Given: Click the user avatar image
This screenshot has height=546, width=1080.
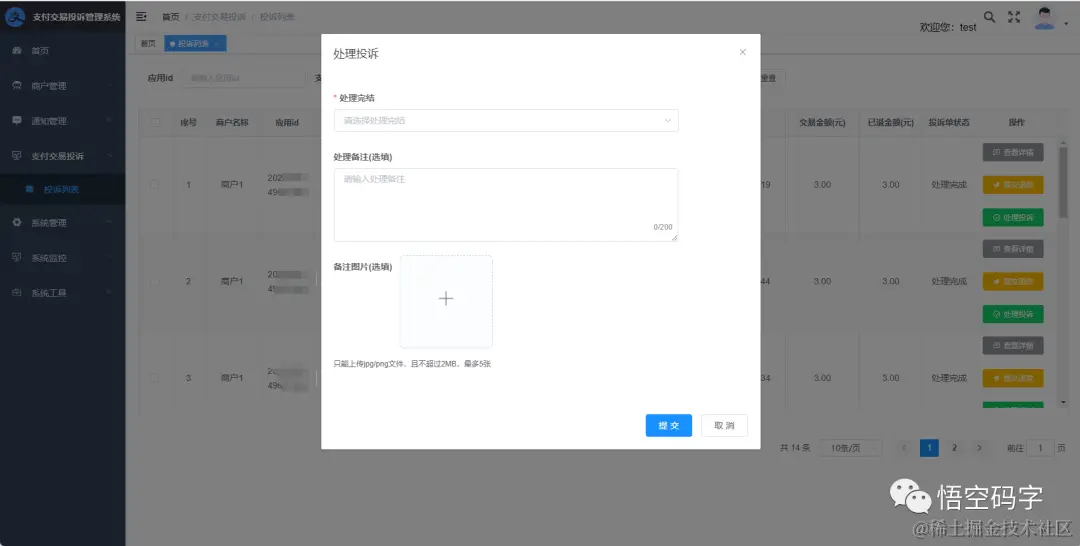Looking at the screenshot, I should point(1044,19).
